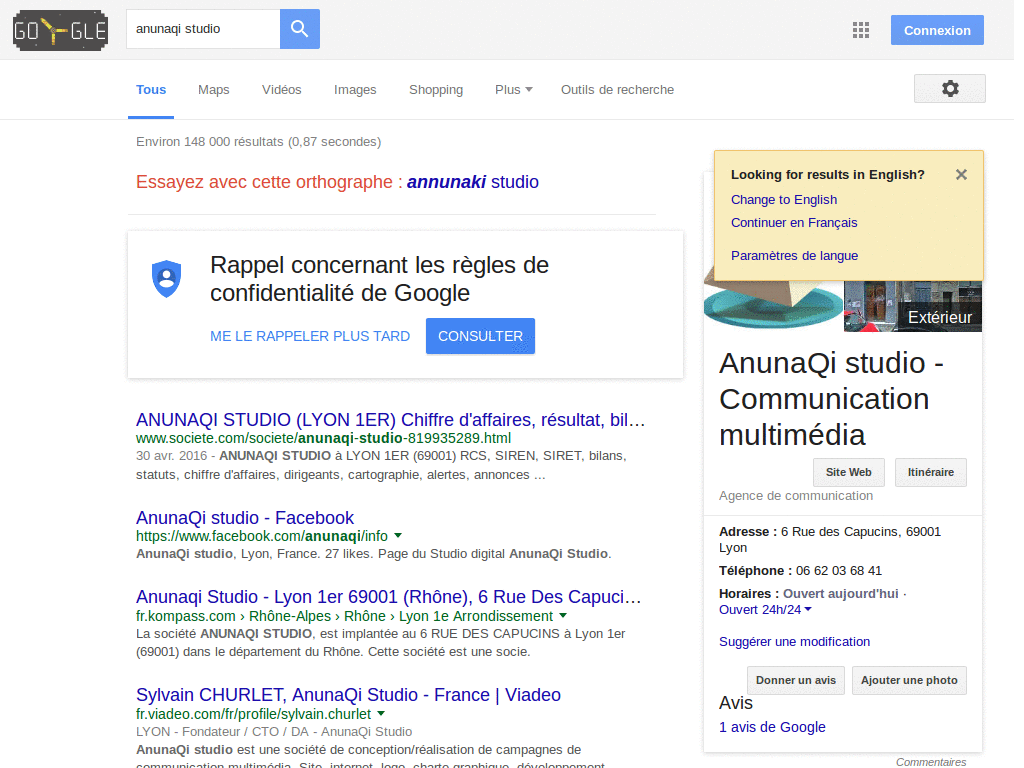The width and height of the screenshot is (1024, 768).
Task: Click the 'Agence de communication' label
Action: tap(795, 496)
